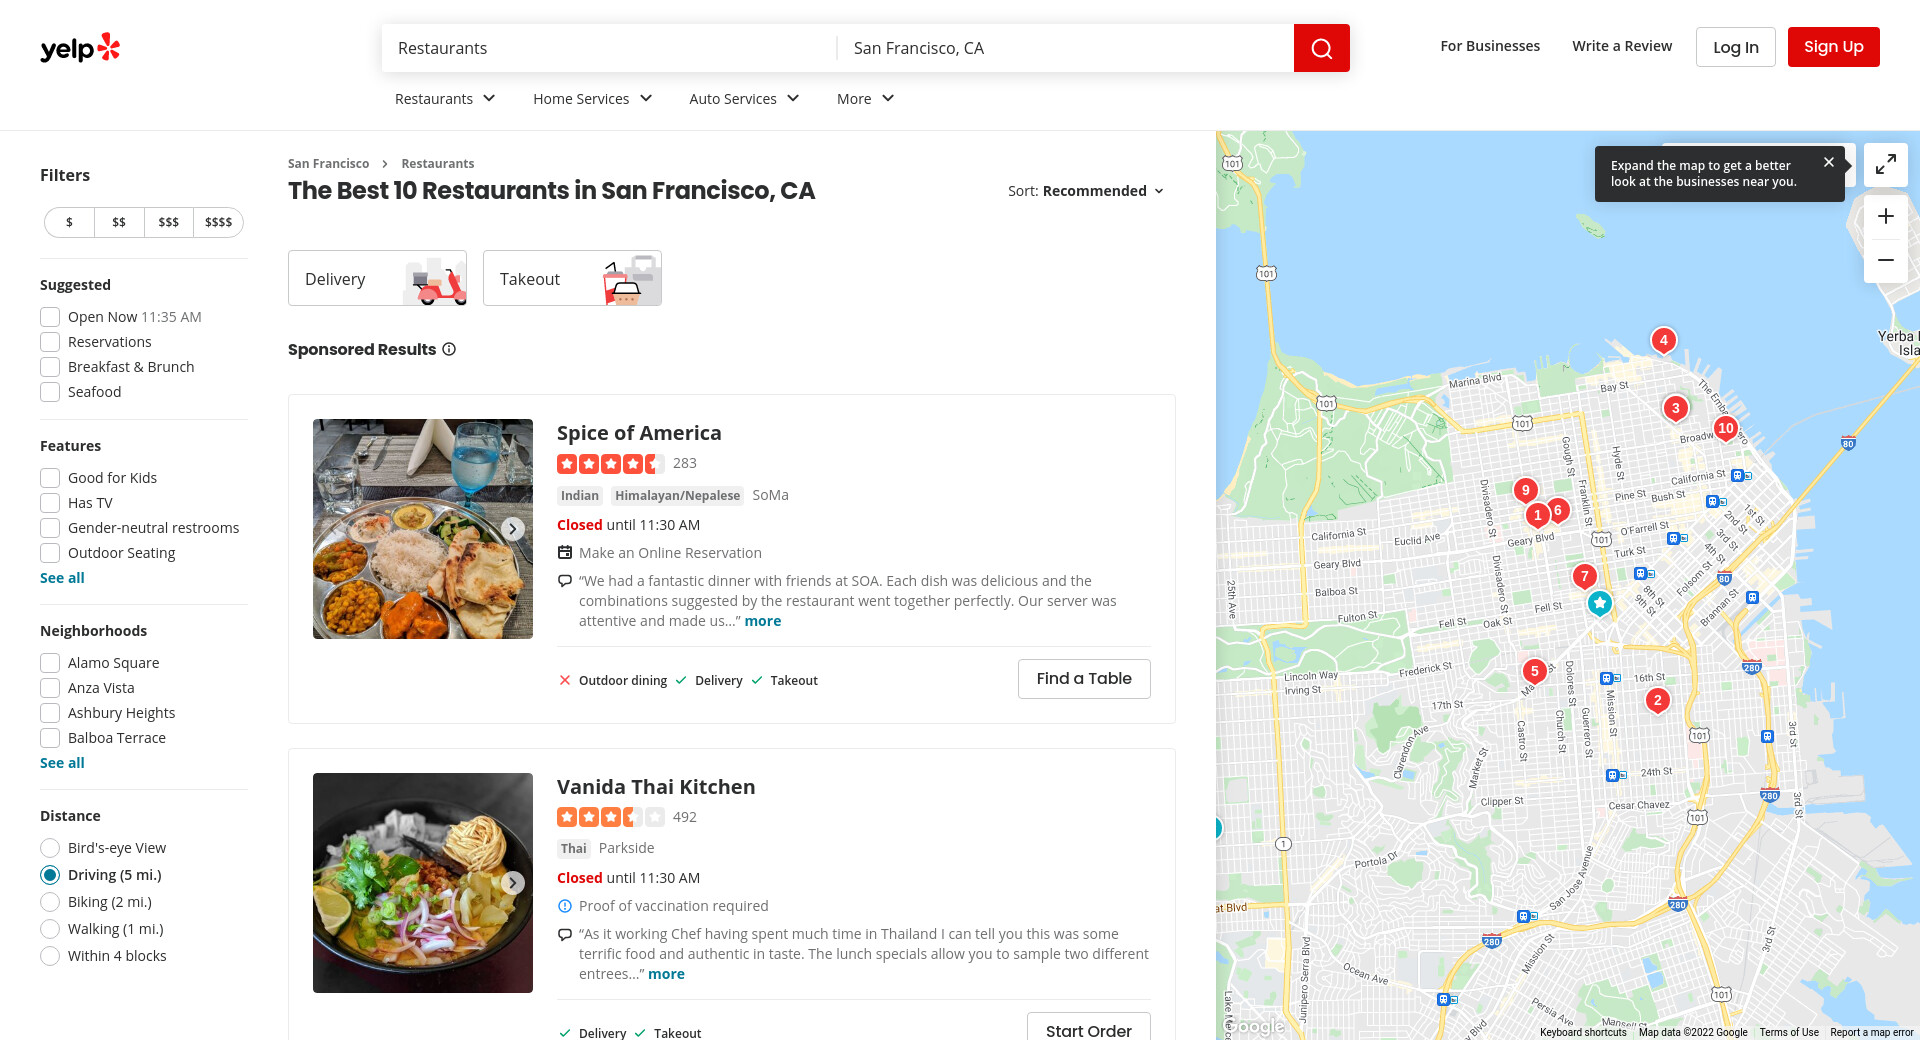Click the red search magnifier button
The height and width of the screenshot is (1040, 1920).
tap(1321, 48)
